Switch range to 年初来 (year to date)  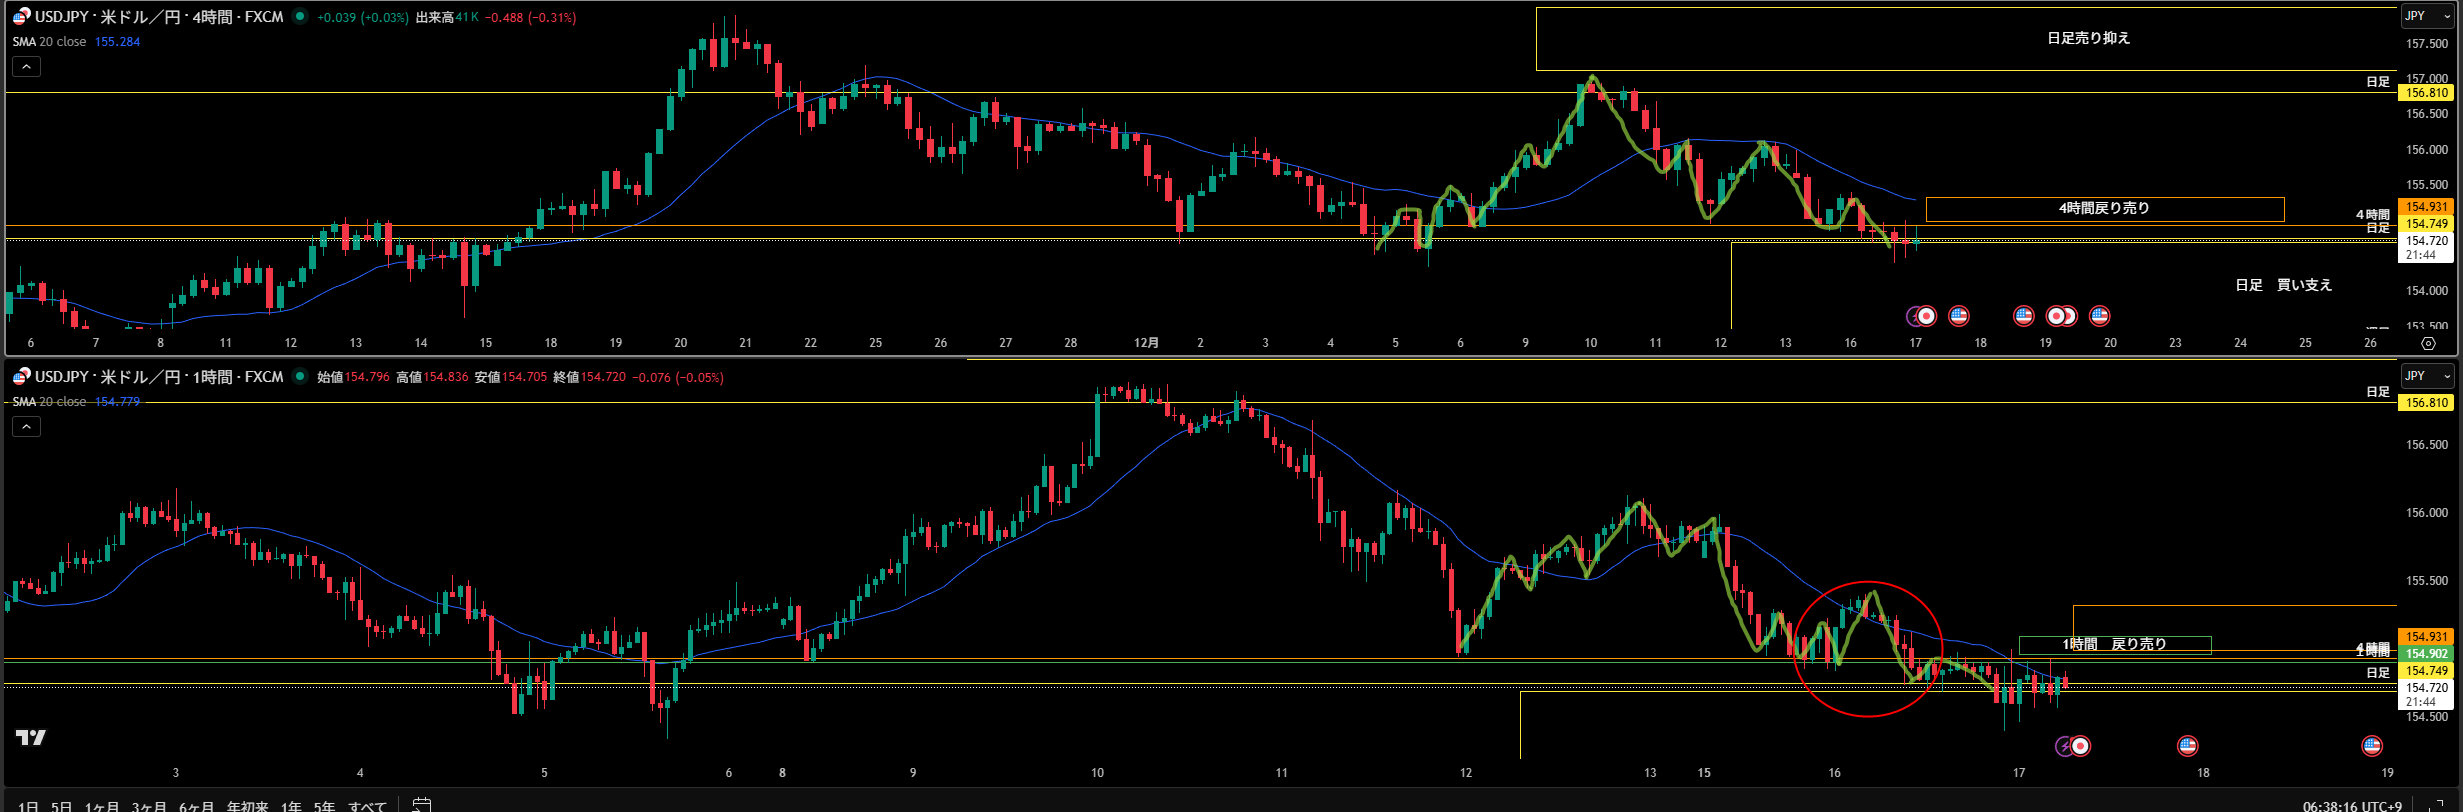pyautogui.click(x=247, y=806)
